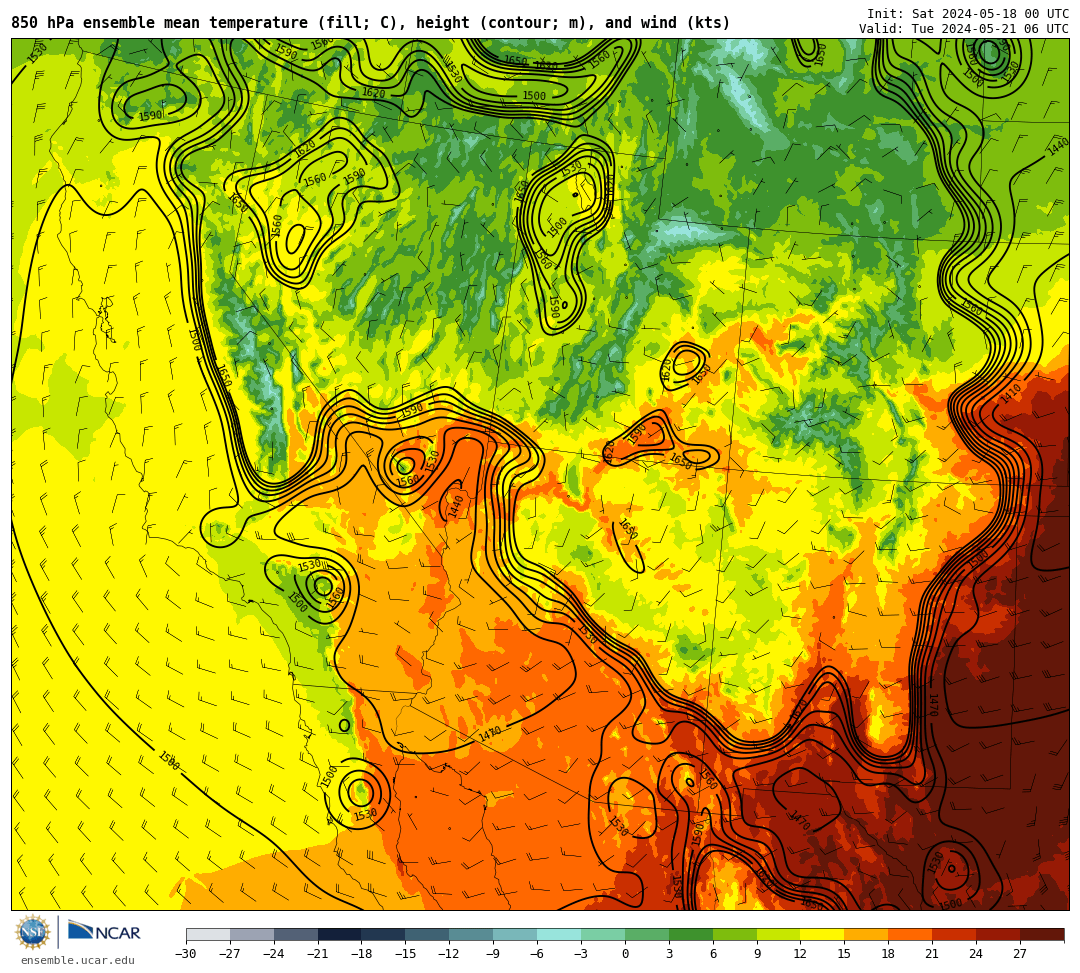Click the -12 to -9 colorbar swatch
Screen dimensions: 1080x973
pyautogui.click(x=472, y=934)
